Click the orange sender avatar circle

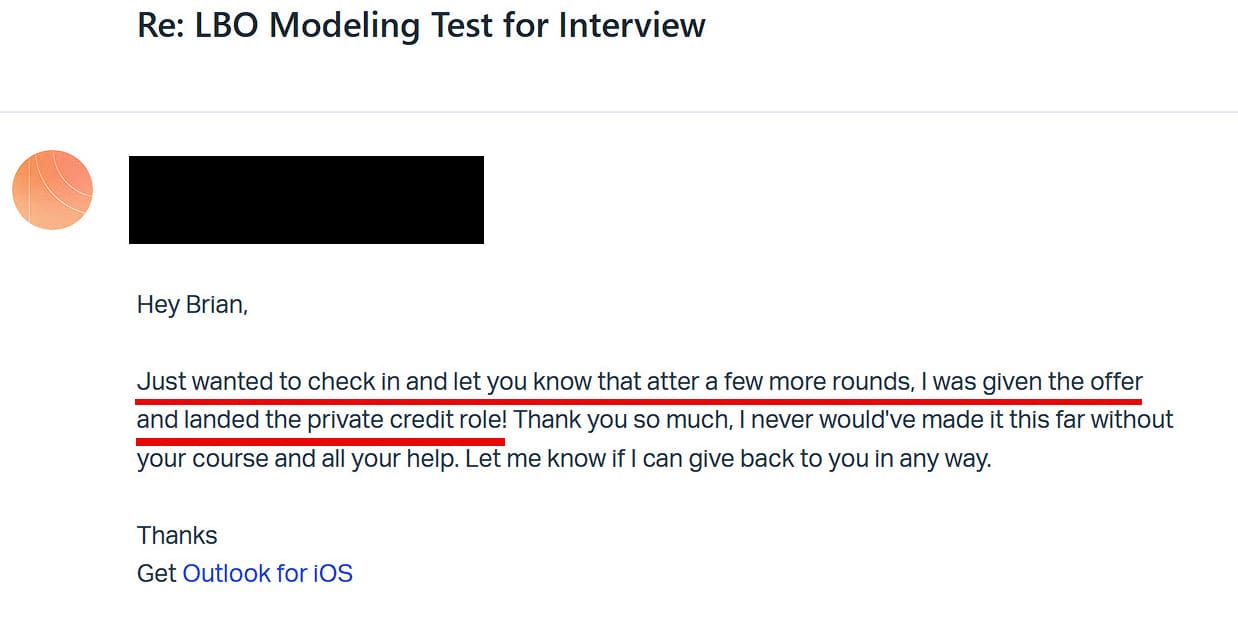[52, 190]
